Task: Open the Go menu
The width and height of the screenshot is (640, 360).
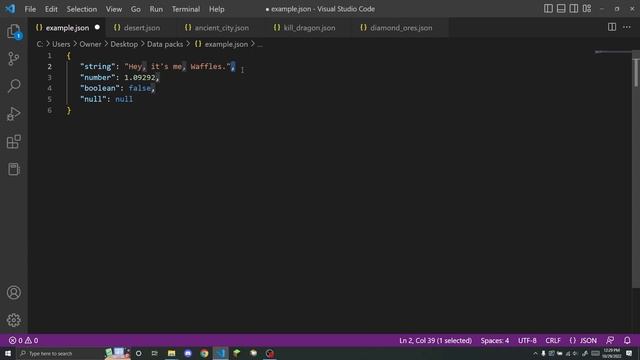Action: pyautogui.click(x=136, y=9)
